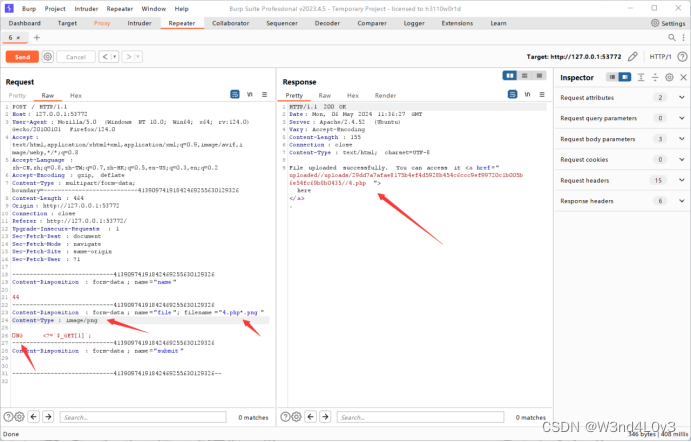Click the response search input field
Image resolution: width=691 pixels, height=442 pixels.
[x=420, y=417]
